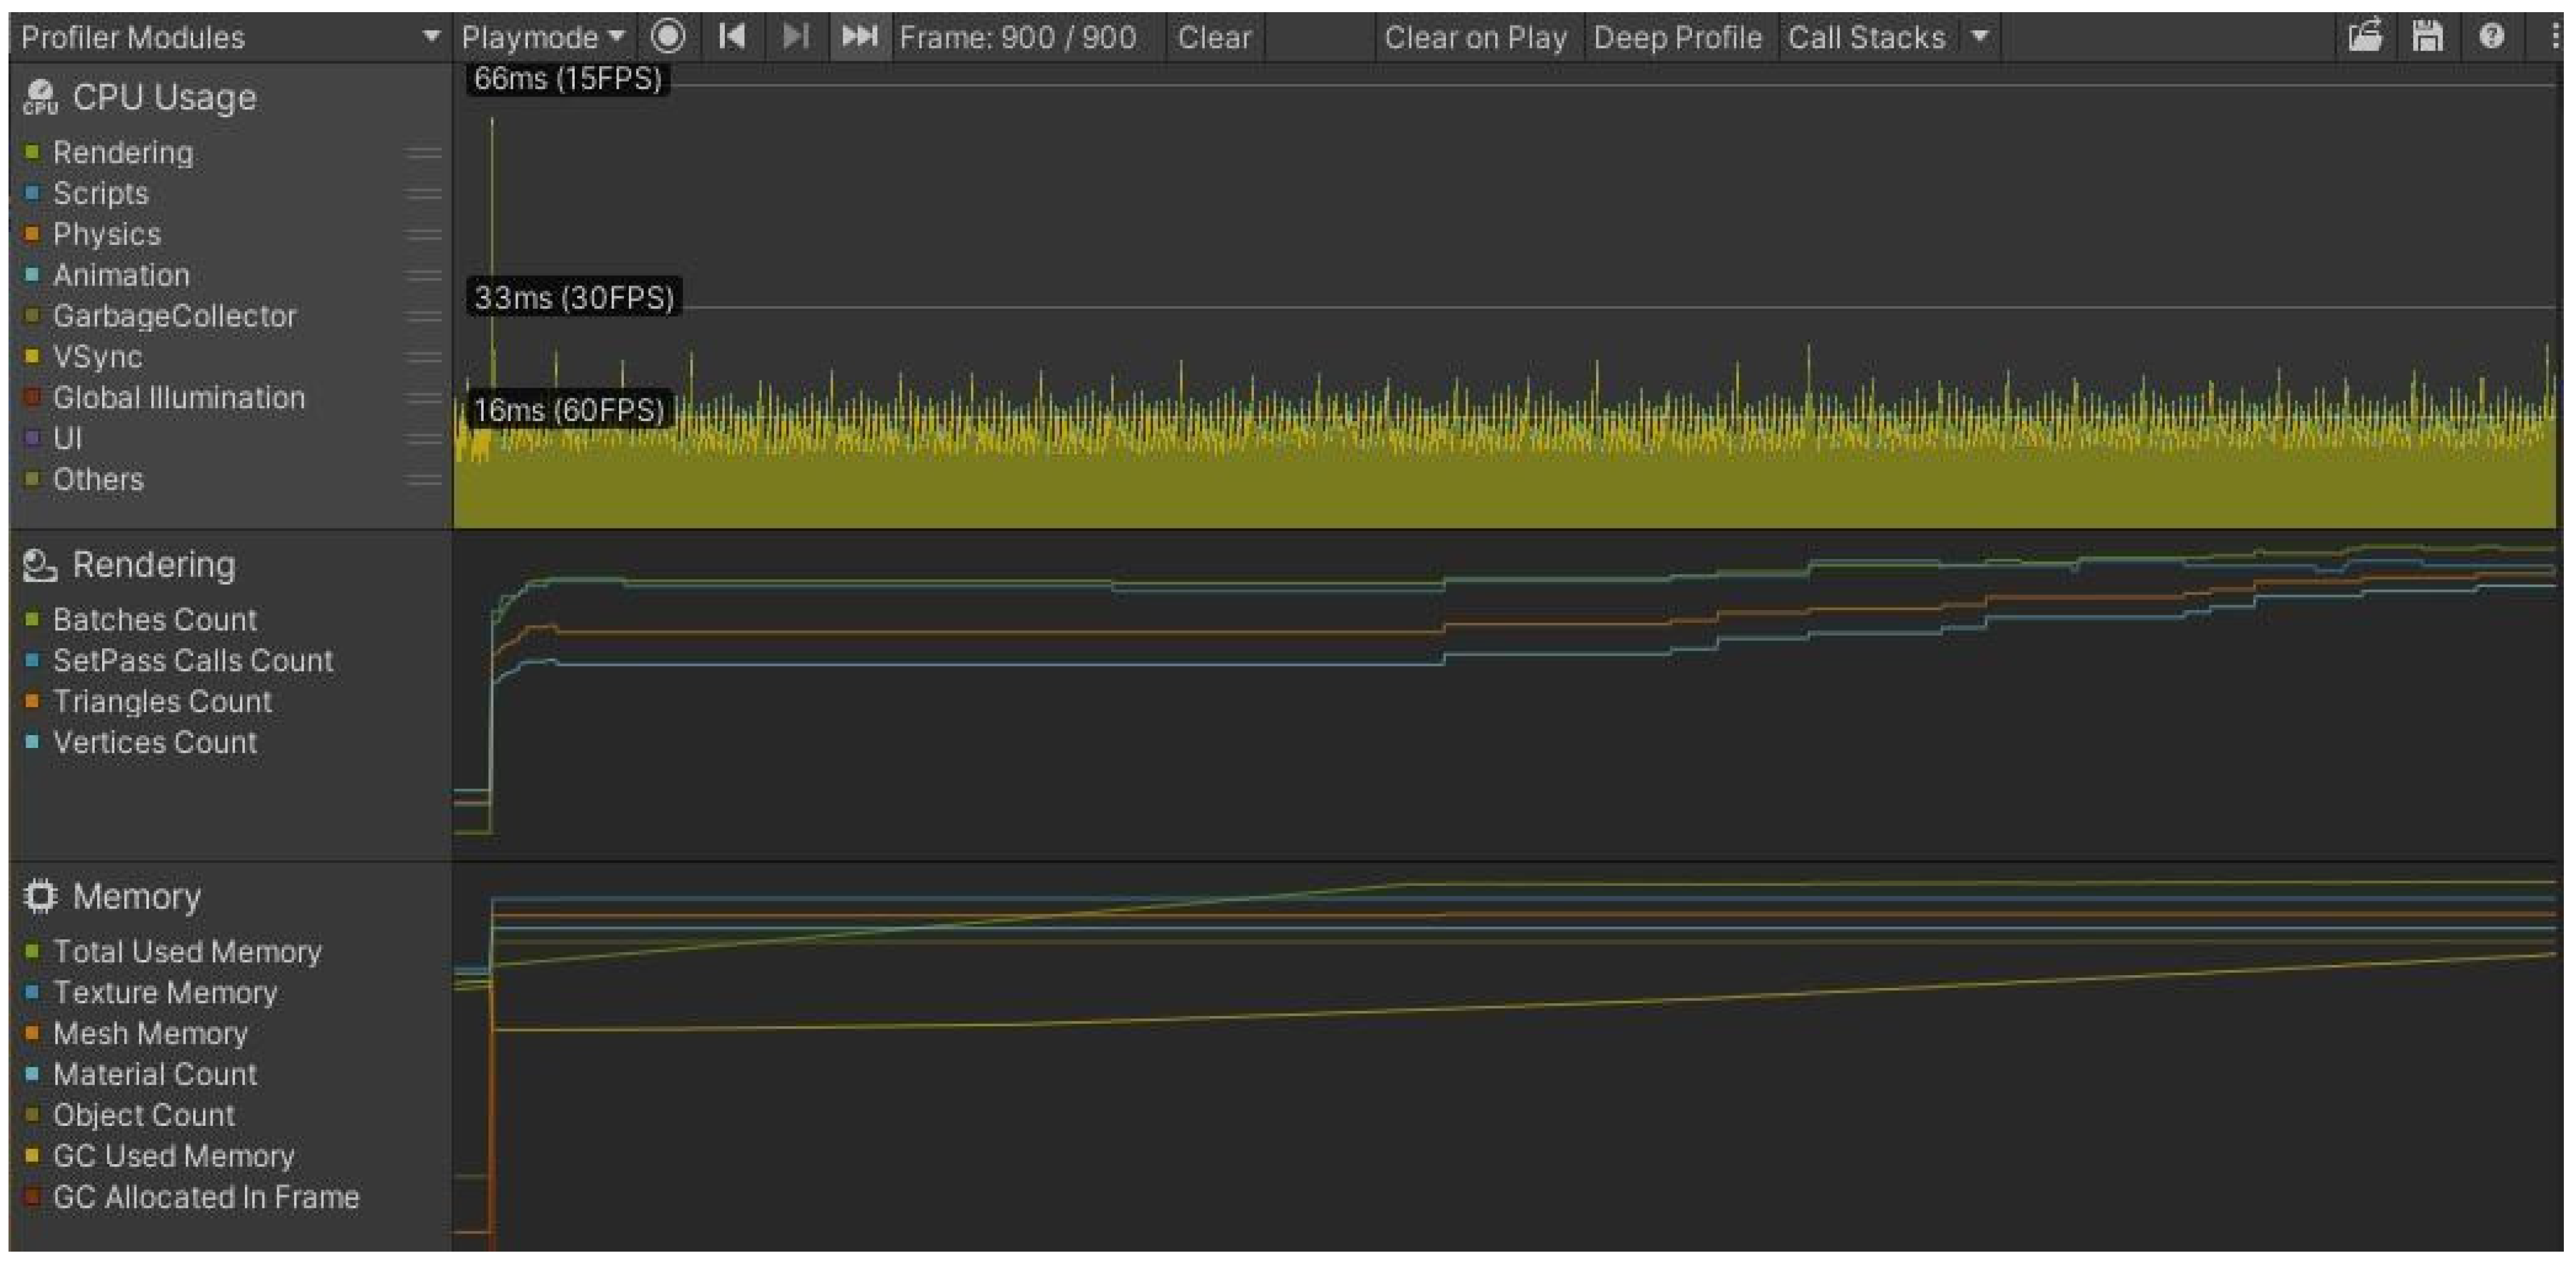Save profiler data to file
The height and width of the screenshot is (1265, 2576).
pos(2428,37)
